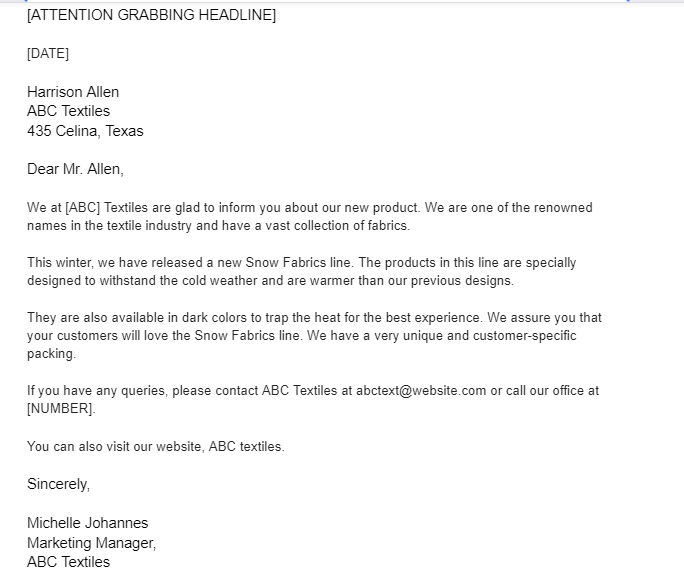Click 'ABC textiles' in the website sentence
The height and width of the screenshot is (572, 684).
246,447
